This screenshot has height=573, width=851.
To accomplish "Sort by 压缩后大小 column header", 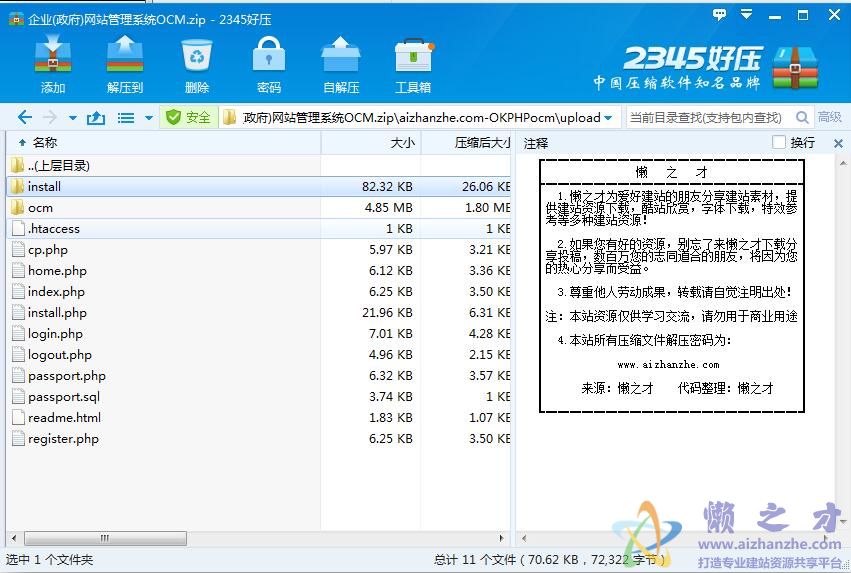I will [466, 143].
